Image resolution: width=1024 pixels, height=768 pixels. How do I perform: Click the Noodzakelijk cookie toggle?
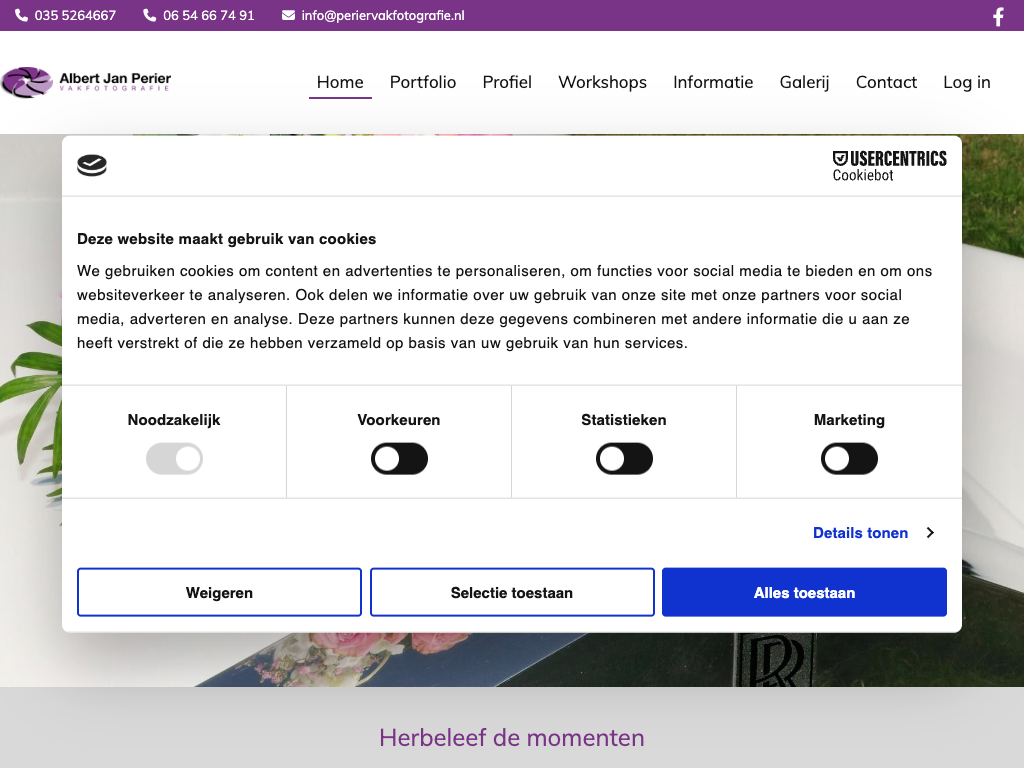tap(174, 459)
